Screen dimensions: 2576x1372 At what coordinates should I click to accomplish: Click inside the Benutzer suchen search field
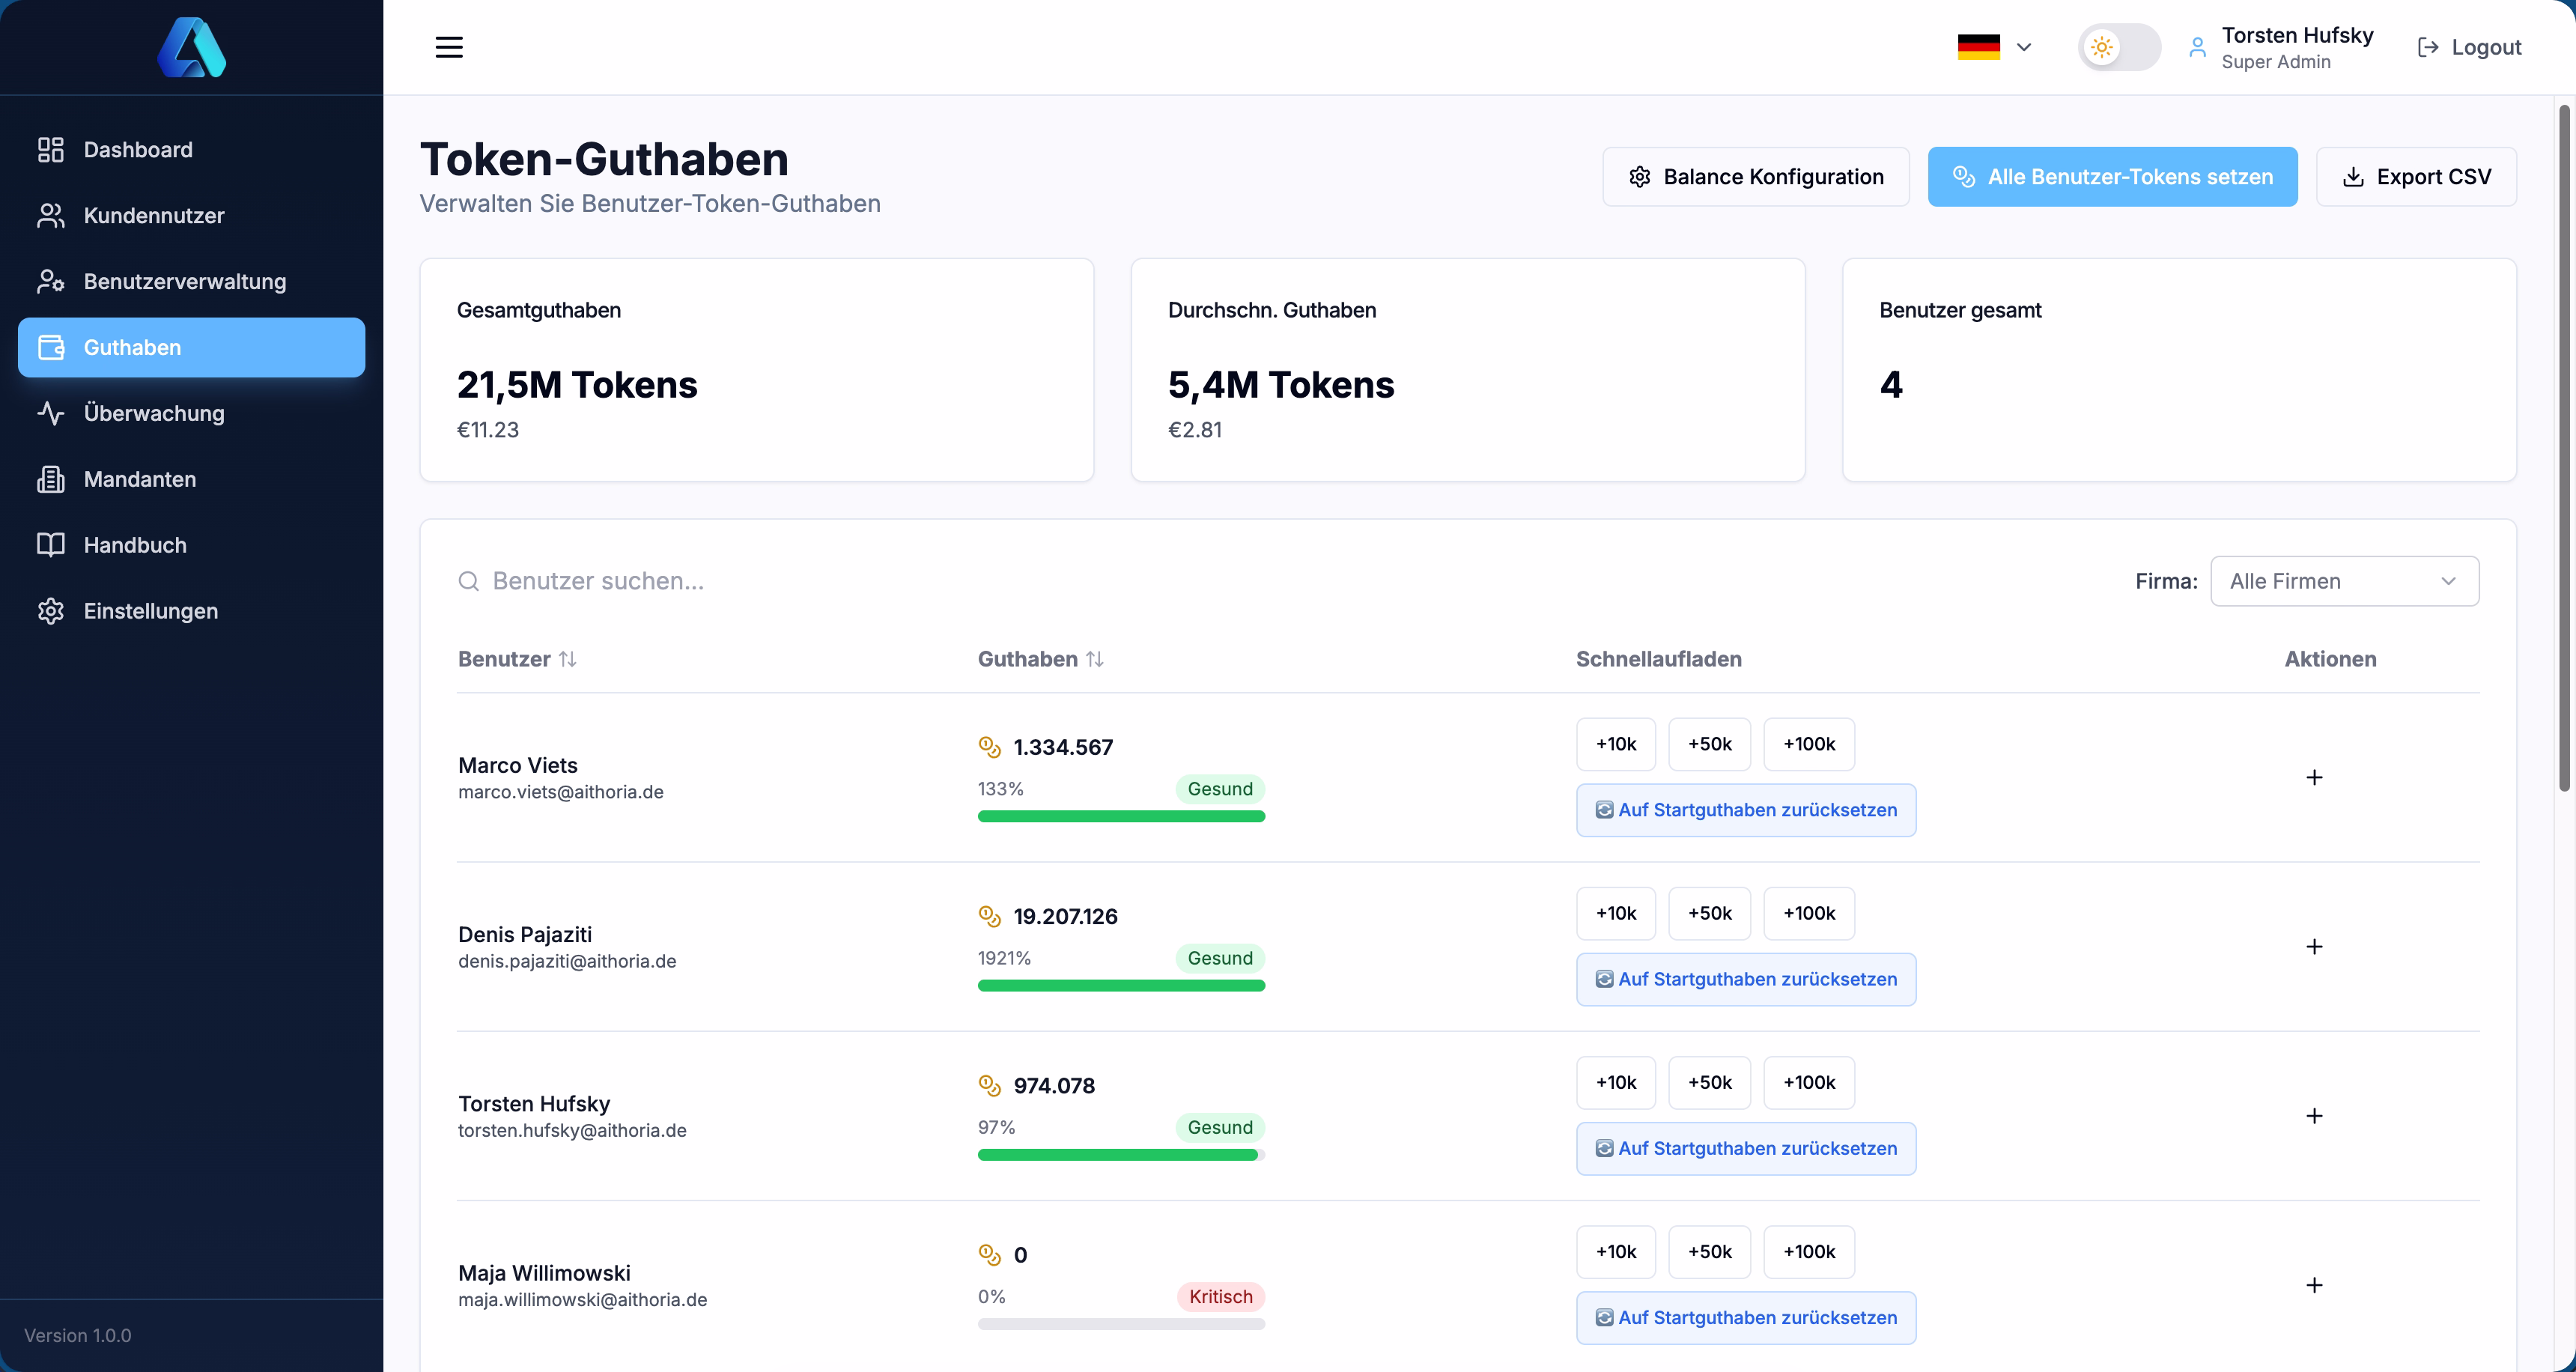click(700, 581)
